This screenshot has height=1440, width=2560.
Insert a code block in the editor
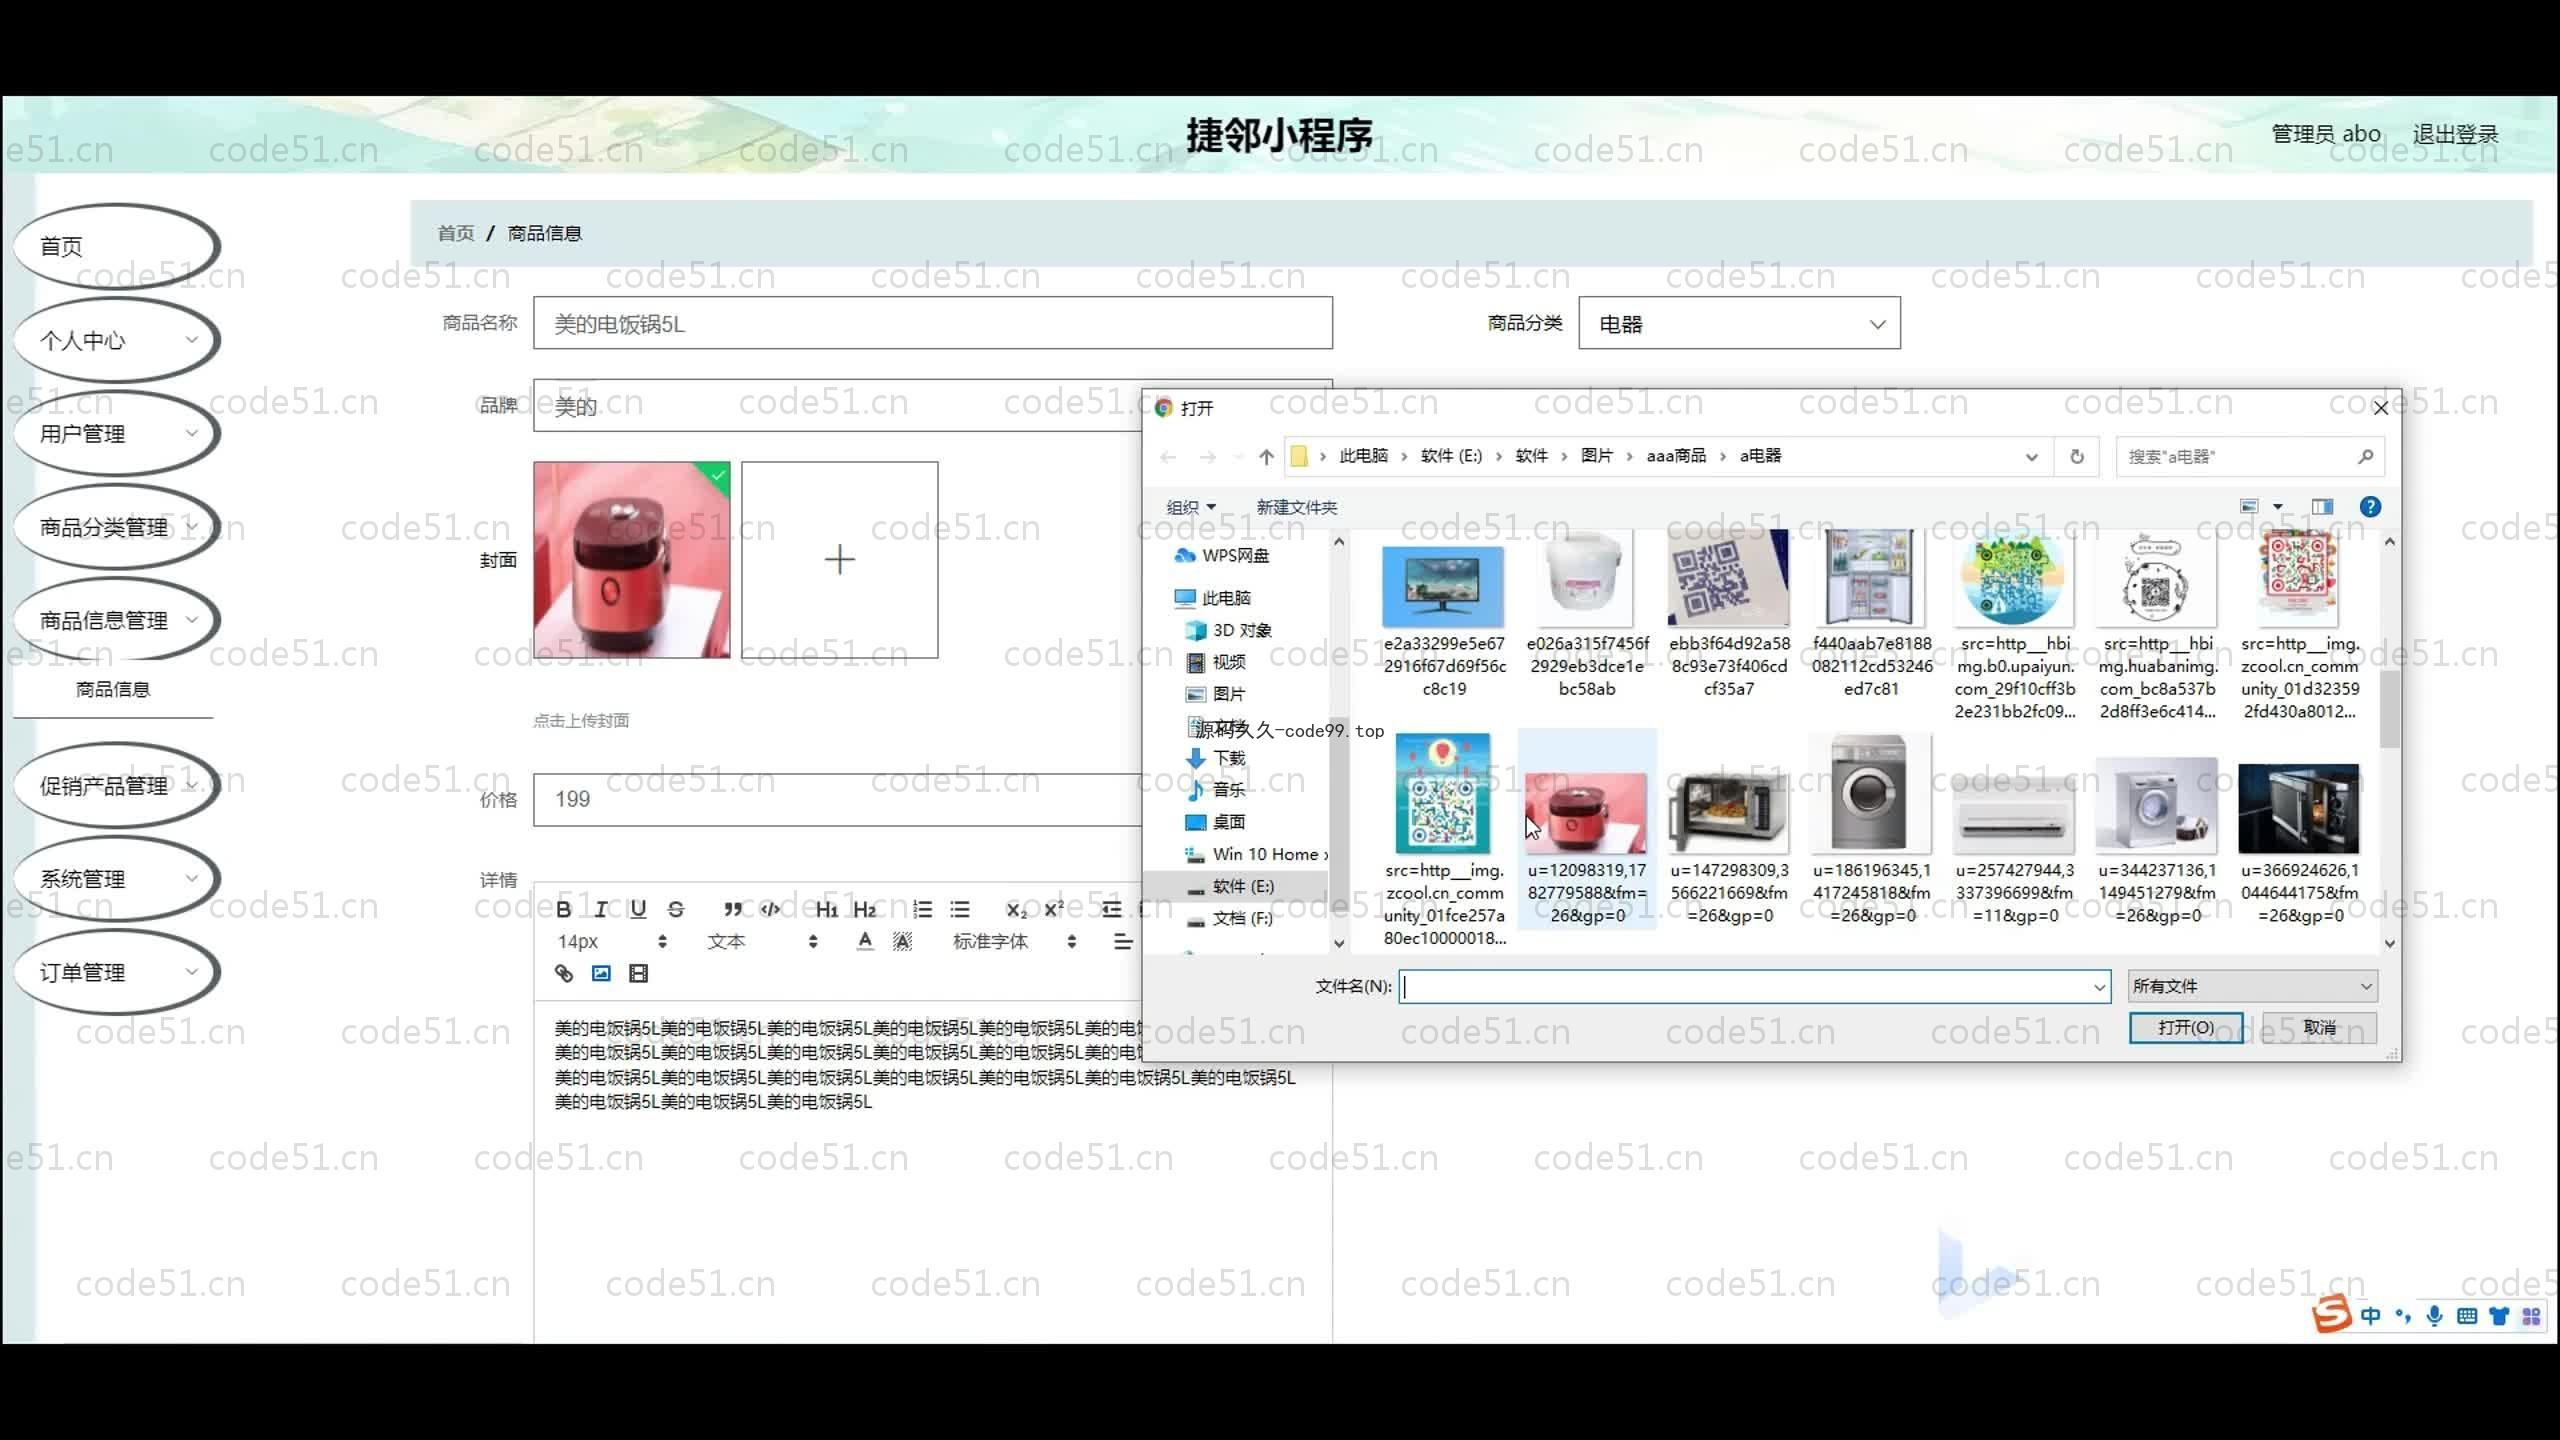tap(770, 909)
